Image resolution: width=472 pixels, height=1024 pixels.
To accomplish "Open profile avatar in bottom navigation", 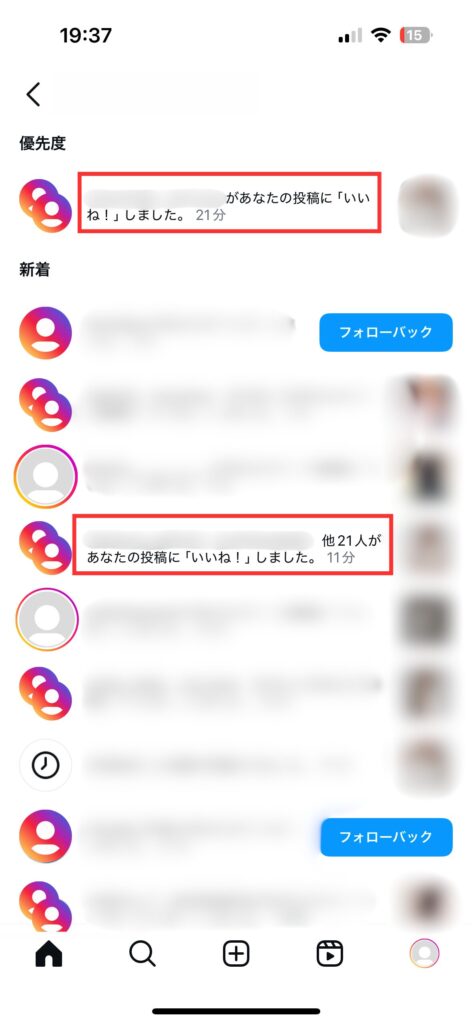I will (x=424, y=954).
